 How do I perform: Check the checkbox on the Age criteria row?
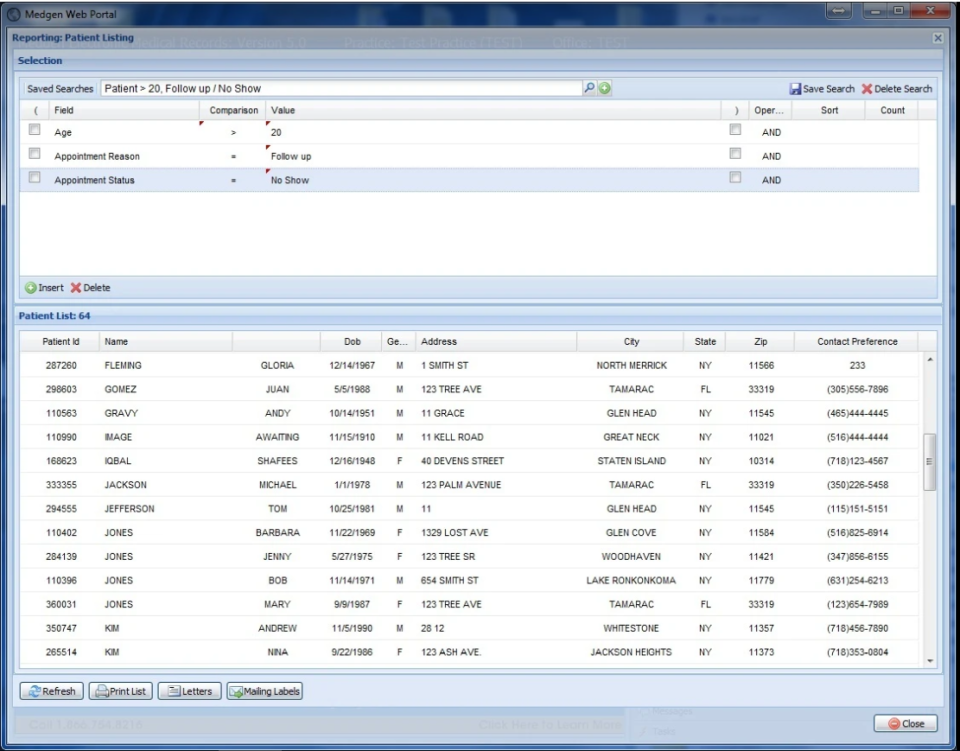pyautogui.click(x=34, y=128)
